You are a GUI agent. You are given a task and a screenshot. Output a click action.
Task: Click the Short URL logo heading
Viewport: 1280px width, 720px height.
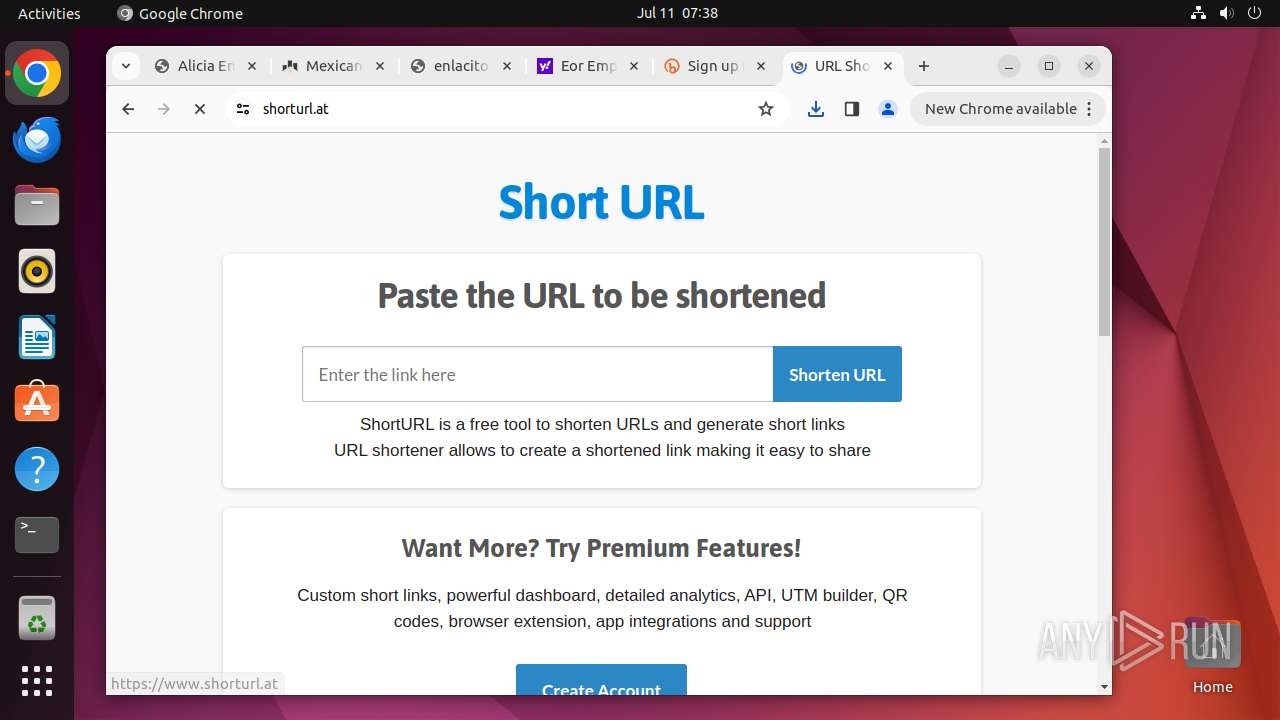(601, 202)
